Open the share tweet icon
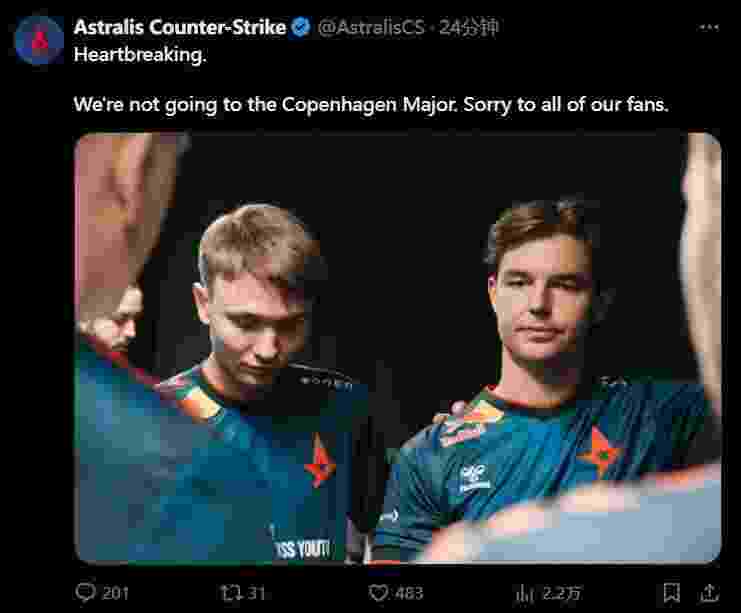The width and height of the screenshot is (741, 613). point(709,593)
